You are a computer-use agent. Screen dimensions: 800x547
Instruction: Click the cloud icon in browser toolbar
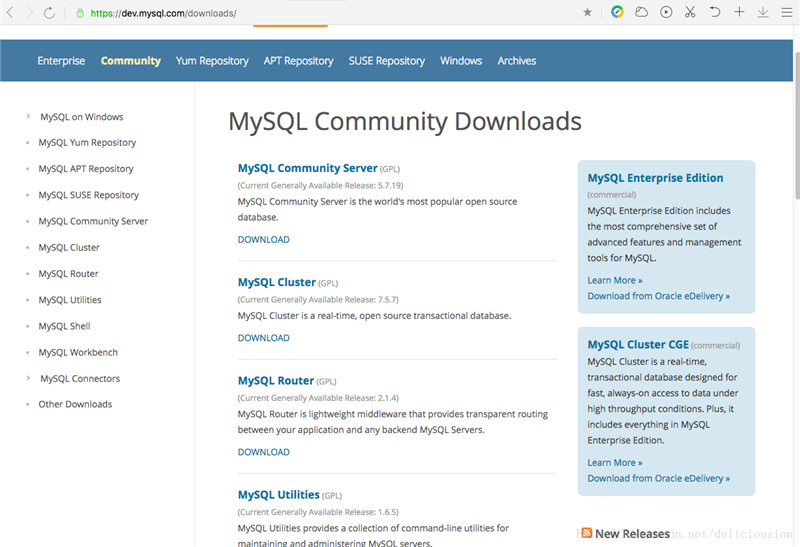(642, 12)
